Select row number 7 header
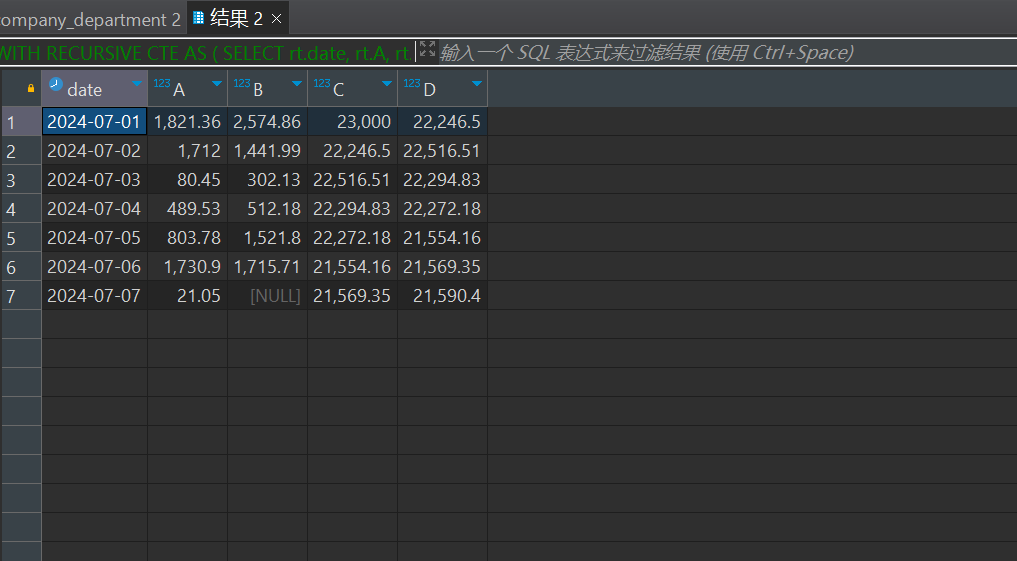1017x561 pixels. click(x=21, y=296)
